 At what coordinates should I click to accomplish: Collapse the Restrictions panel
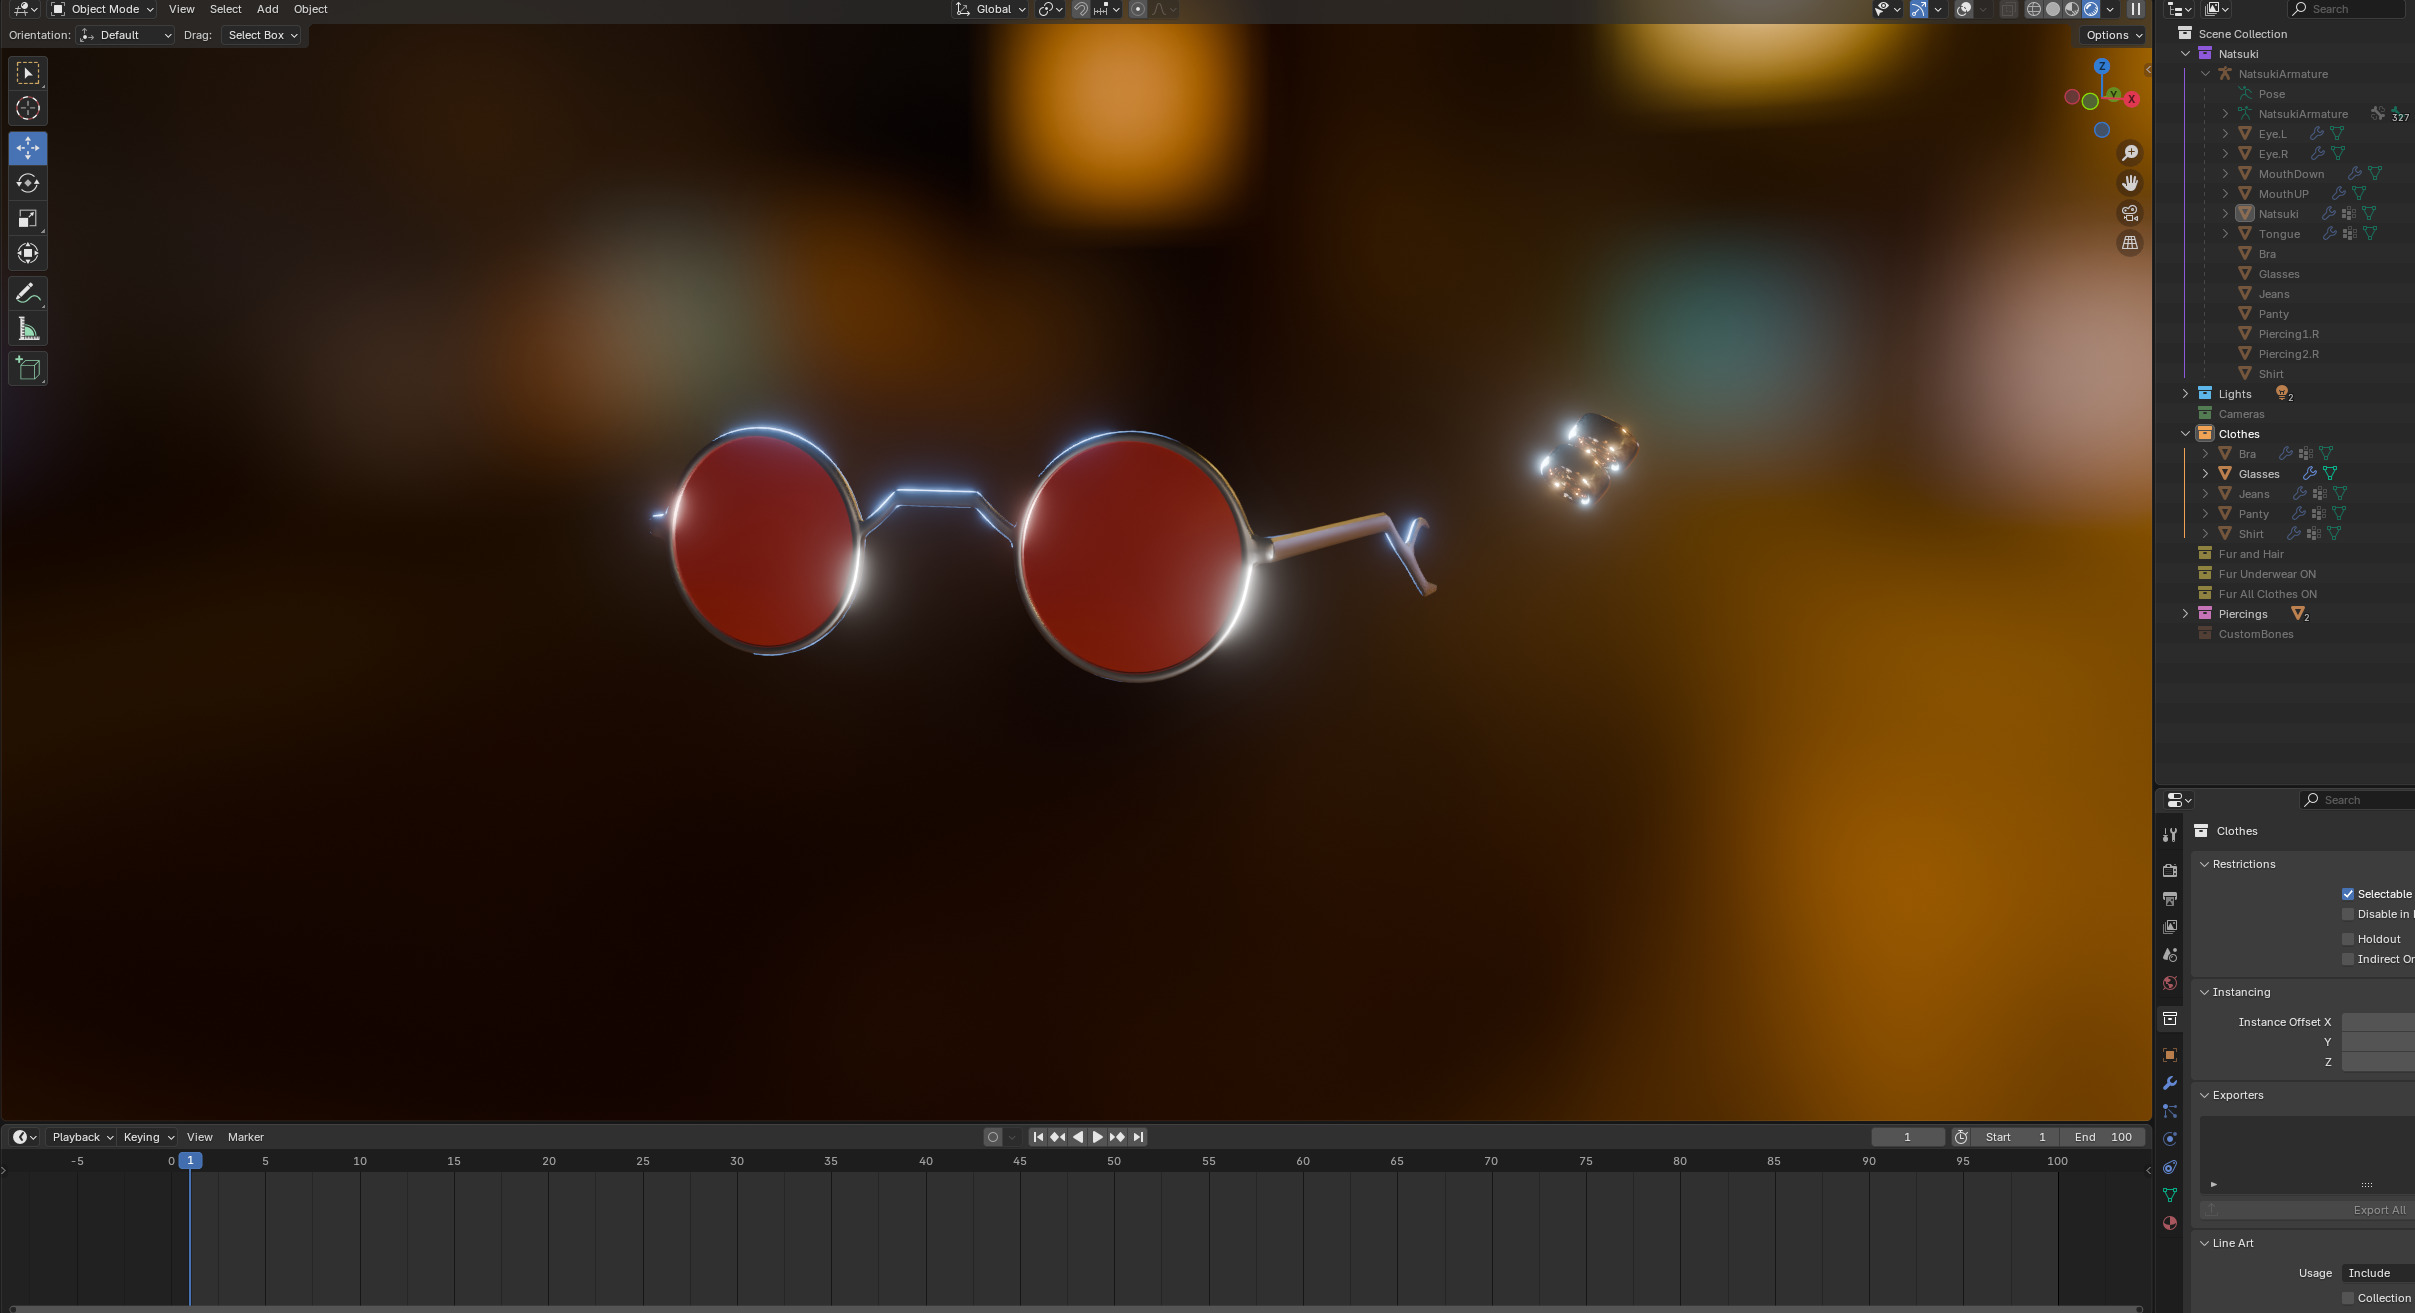pyautogui.click(x=2243, y=864)
